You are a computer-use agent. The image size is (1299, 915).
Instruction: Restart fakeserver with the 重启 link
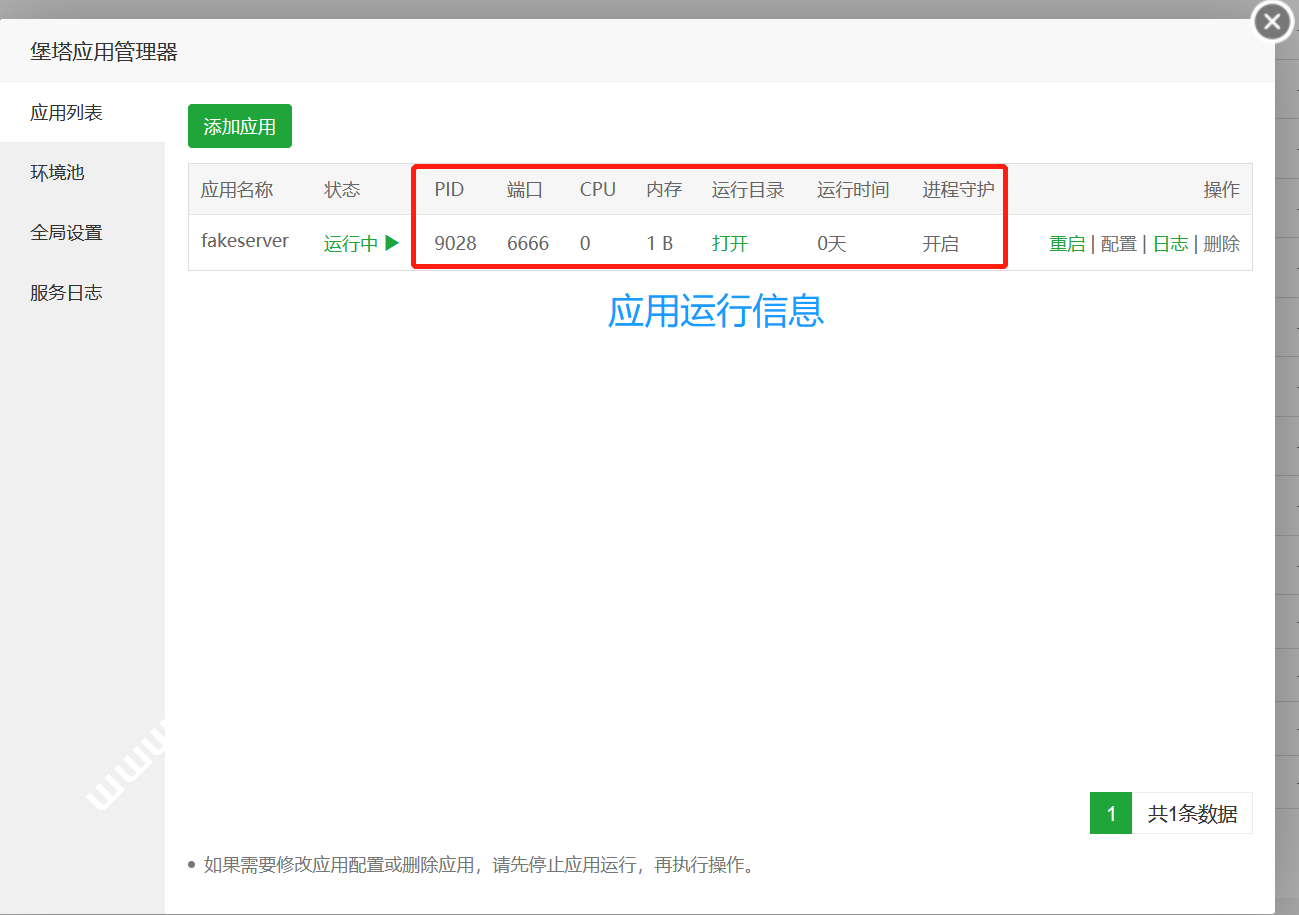(x=1066, y=243)
